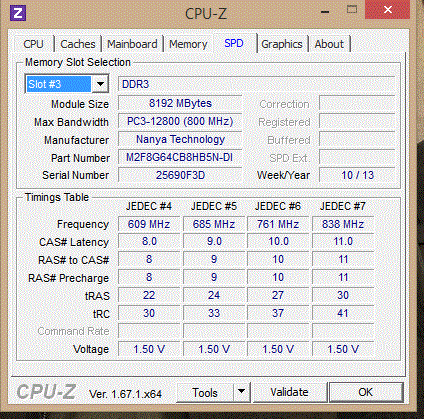Open the Graphics tab
This screenshot has width=424, height=419.
point(282,44)
